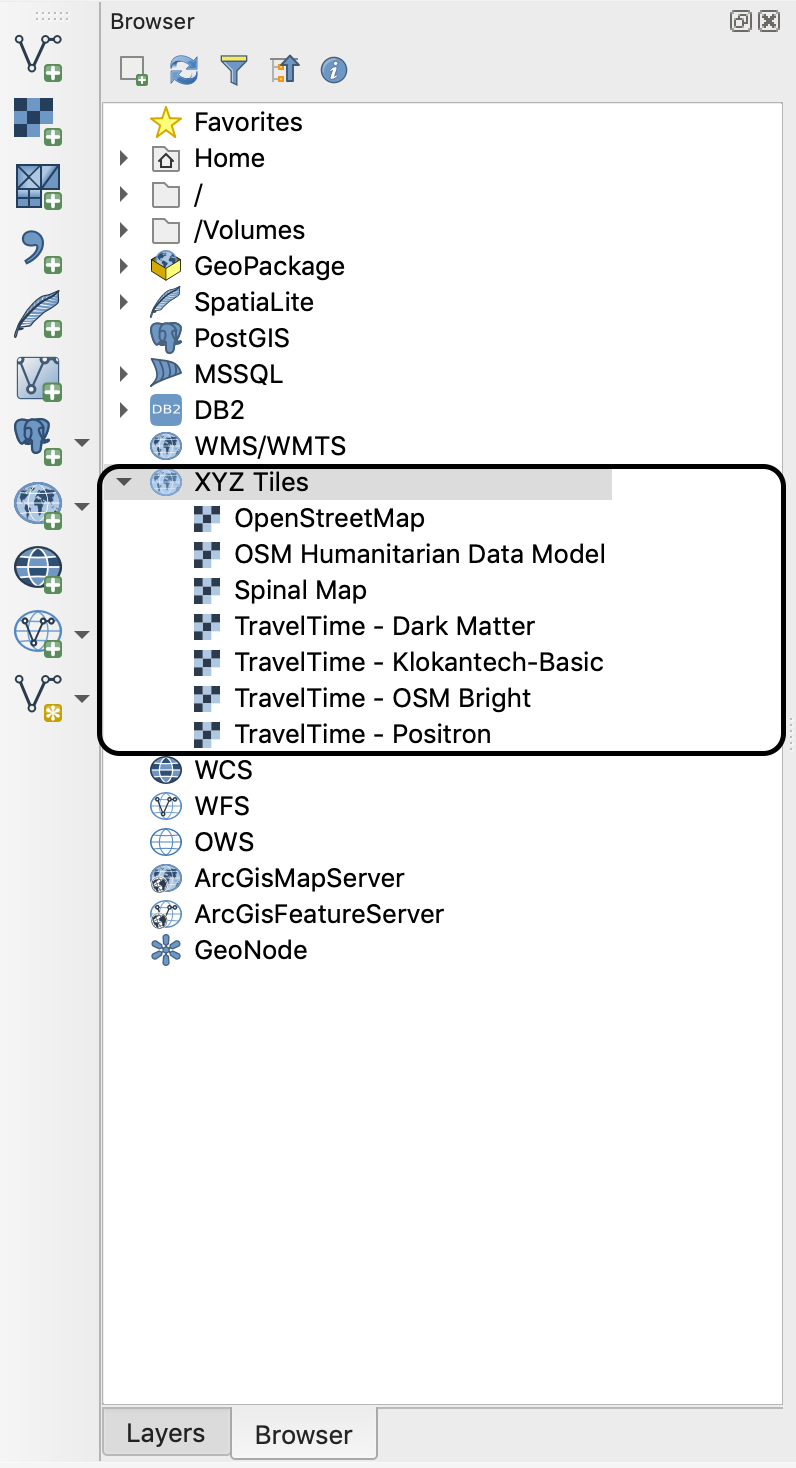
Task: Open dropdown arrow beside PostGIS toolbar icon
Action: (82, 442)
